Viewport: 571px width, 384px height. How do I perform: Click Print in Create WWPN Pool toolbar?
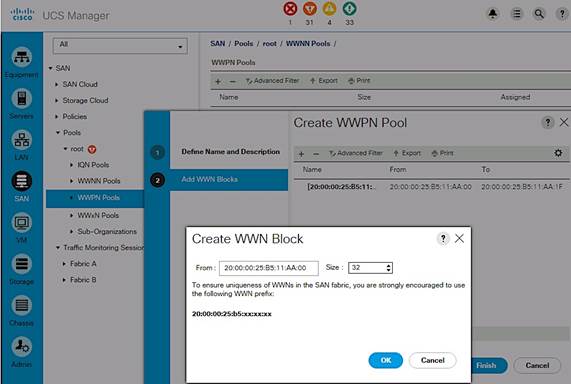pyautogui.click(x=442, y=153)
